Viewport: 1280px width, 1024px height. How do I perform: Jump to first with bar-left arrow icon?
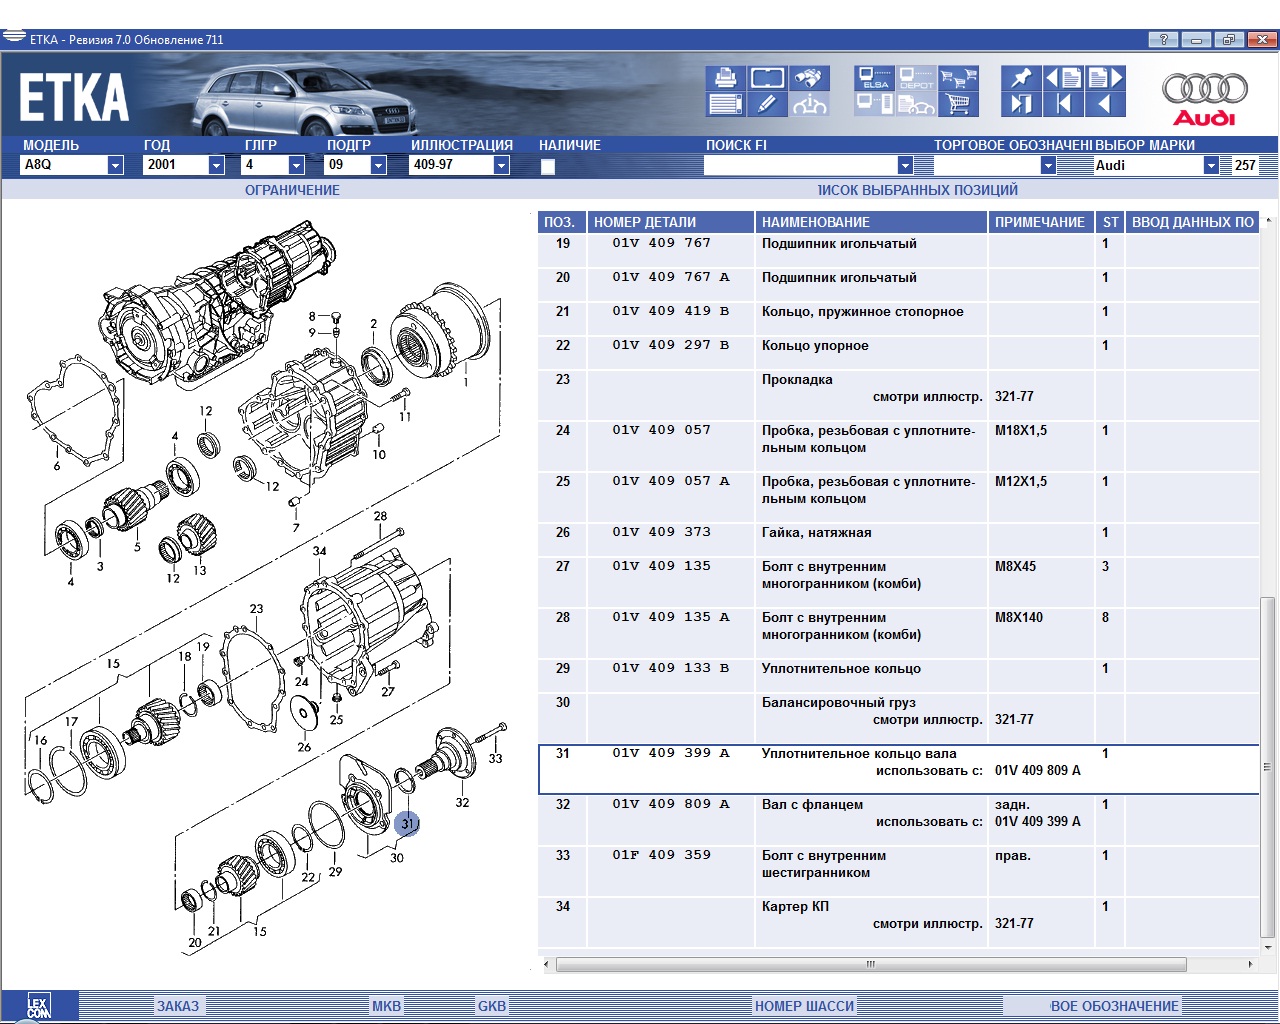[1063, 104]
